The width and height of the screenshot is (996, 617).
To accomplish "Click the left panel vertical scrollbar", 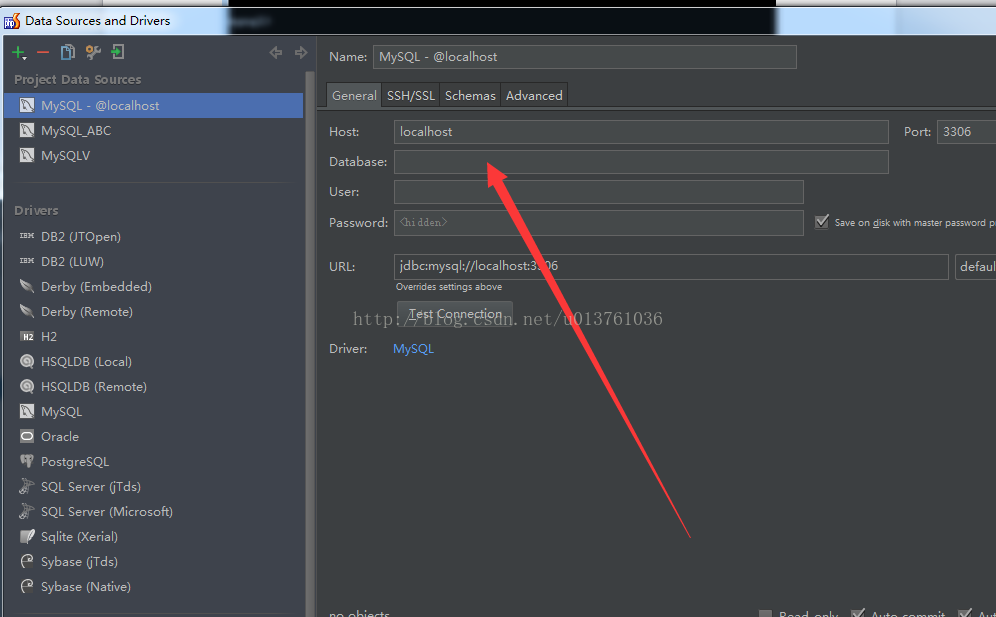I will click(x=310, y=343).
